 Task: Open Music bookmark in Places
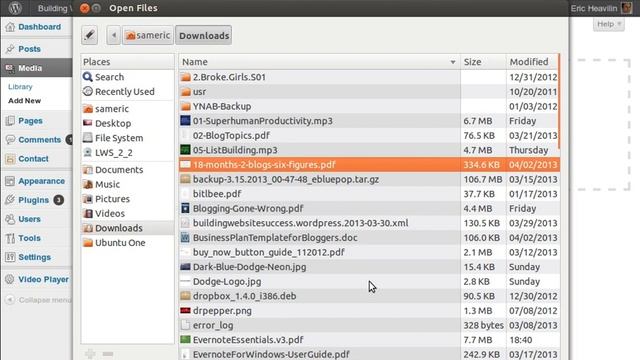[127, 184]
